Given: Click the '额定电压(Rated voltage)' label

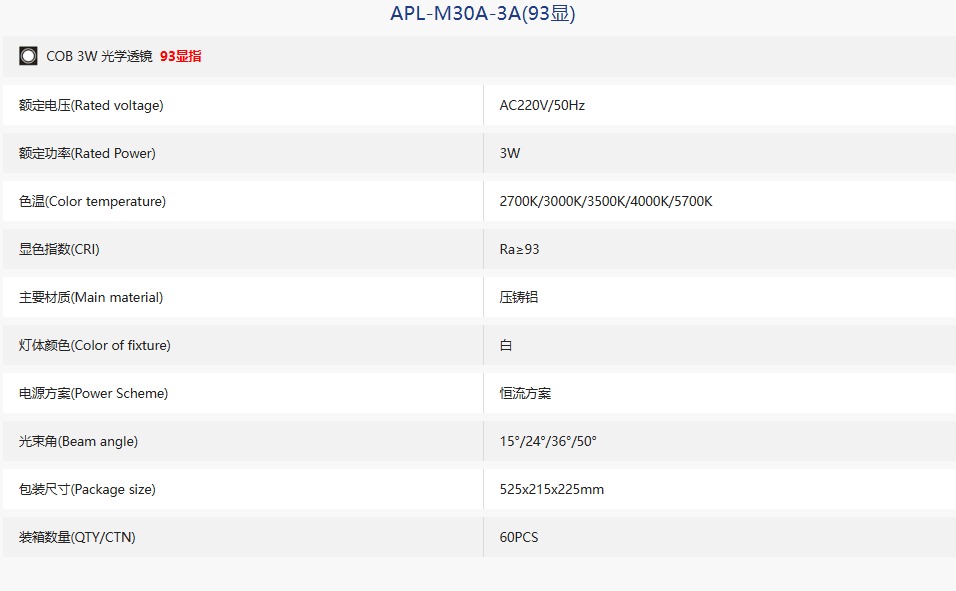Looking at the screenshot, I should tap(91, 106).
